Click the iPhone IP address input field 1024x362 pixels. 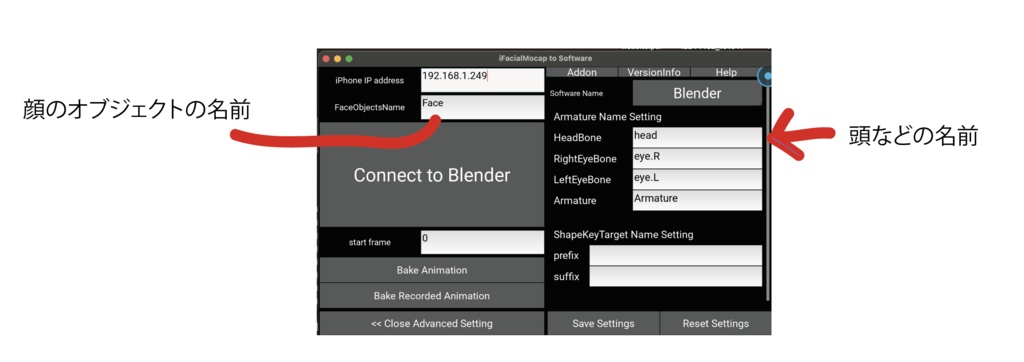coord(482,80)
